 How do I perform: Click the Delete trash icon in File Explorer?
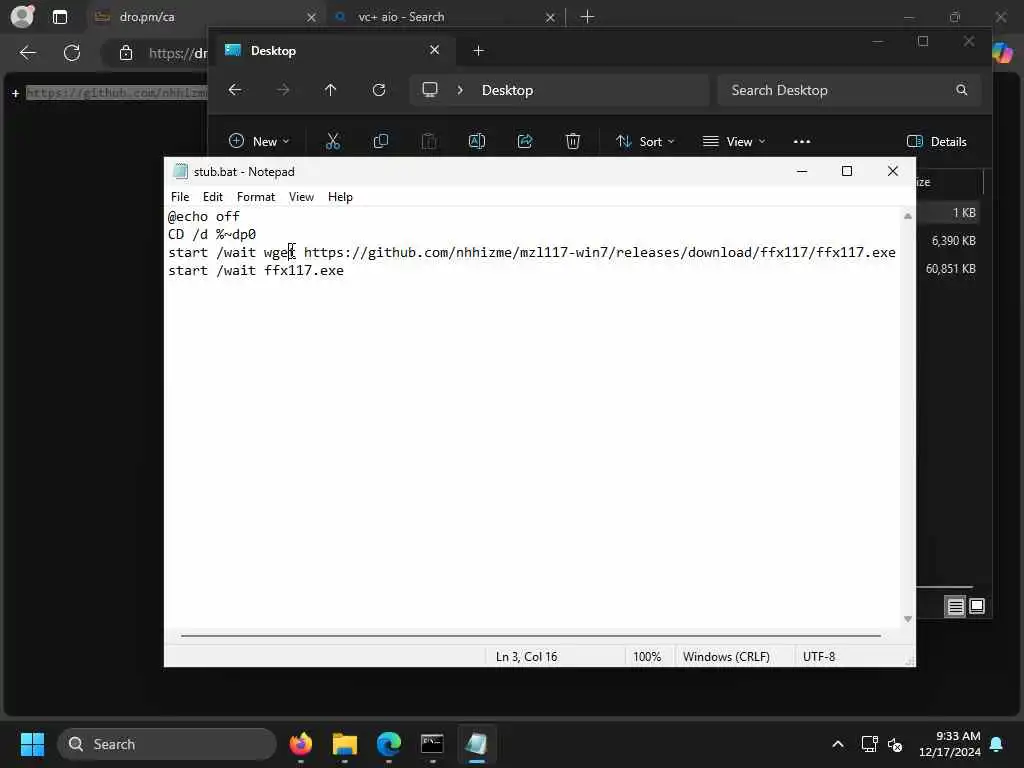573,141
